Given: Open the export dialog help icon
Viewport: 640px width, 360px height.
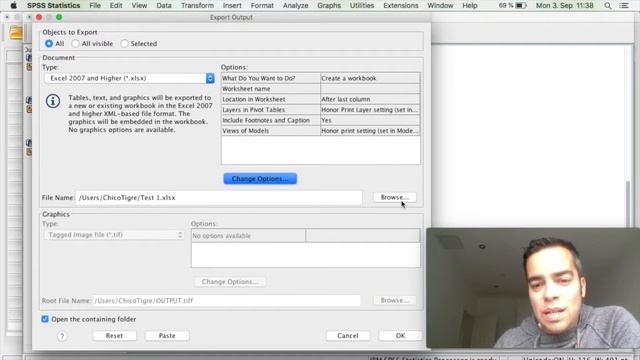Looking at the screenshot, I should (x=62, y=336).
